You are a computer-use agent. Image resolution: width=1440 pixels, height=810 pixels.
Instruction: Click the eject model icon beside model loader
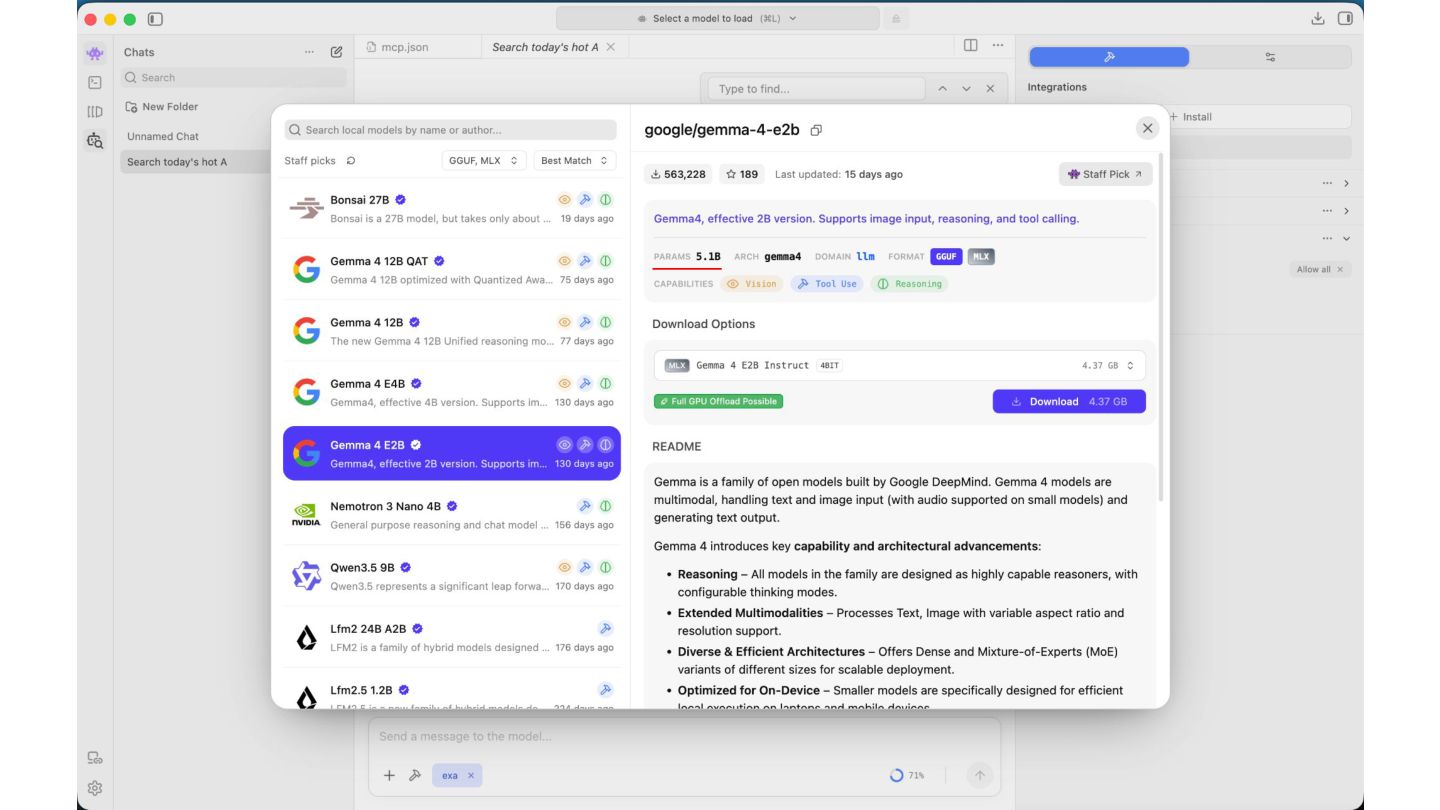click(x=895, y=19)
